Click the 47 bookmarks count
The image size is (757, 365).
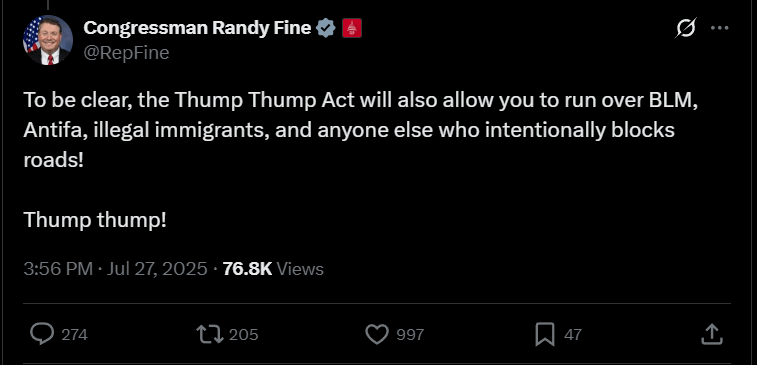click(573, 335)
